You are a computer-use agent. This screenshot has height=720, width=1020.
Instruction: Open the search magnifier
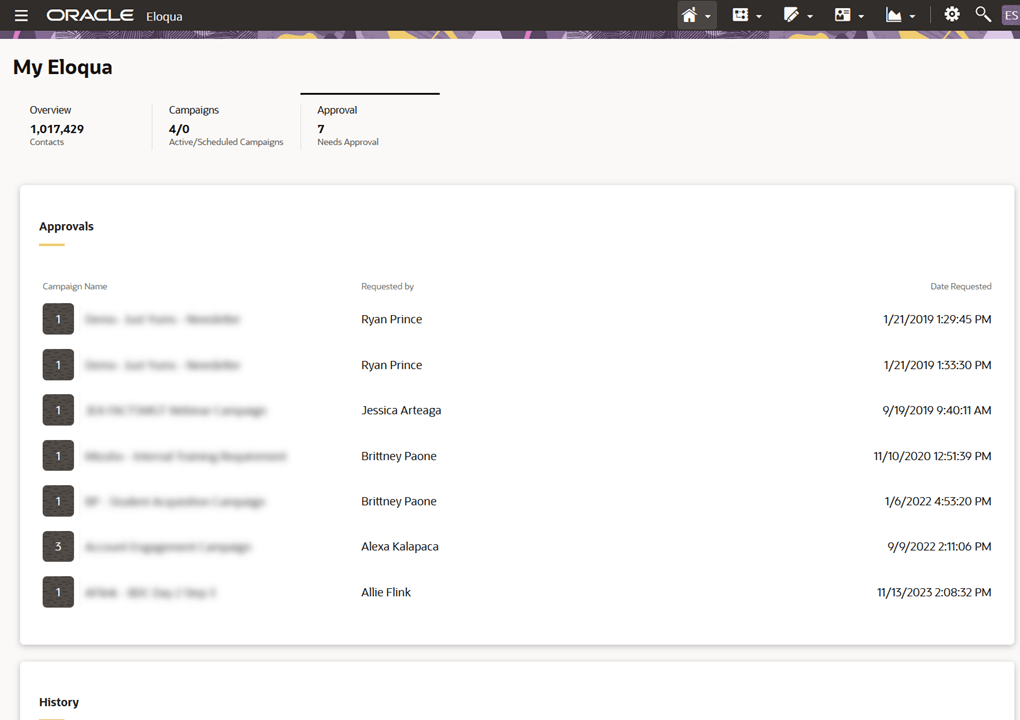pyautogui.click(x=983, y=14)
